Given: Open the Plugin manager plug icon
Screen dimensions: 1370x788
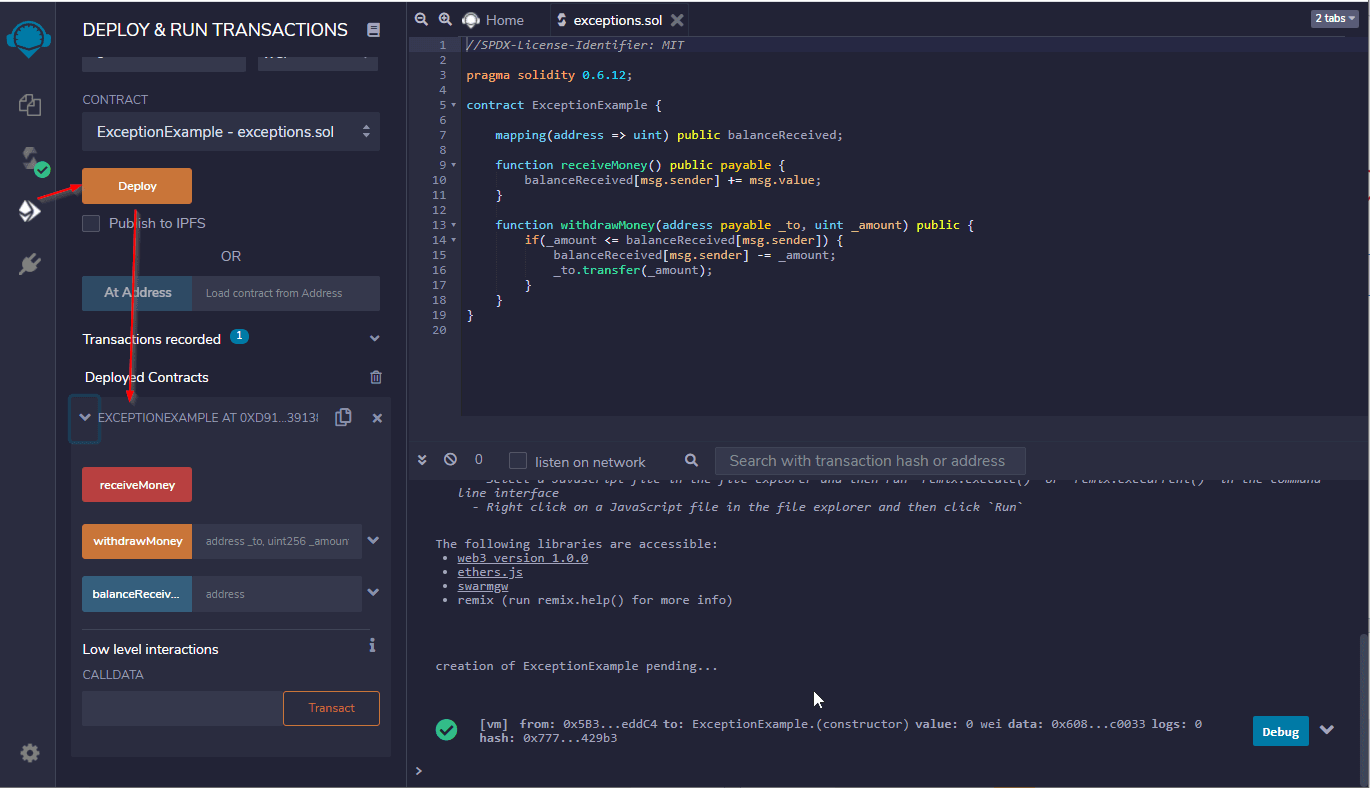Looking at the screenshot, I should pos(29,264).
